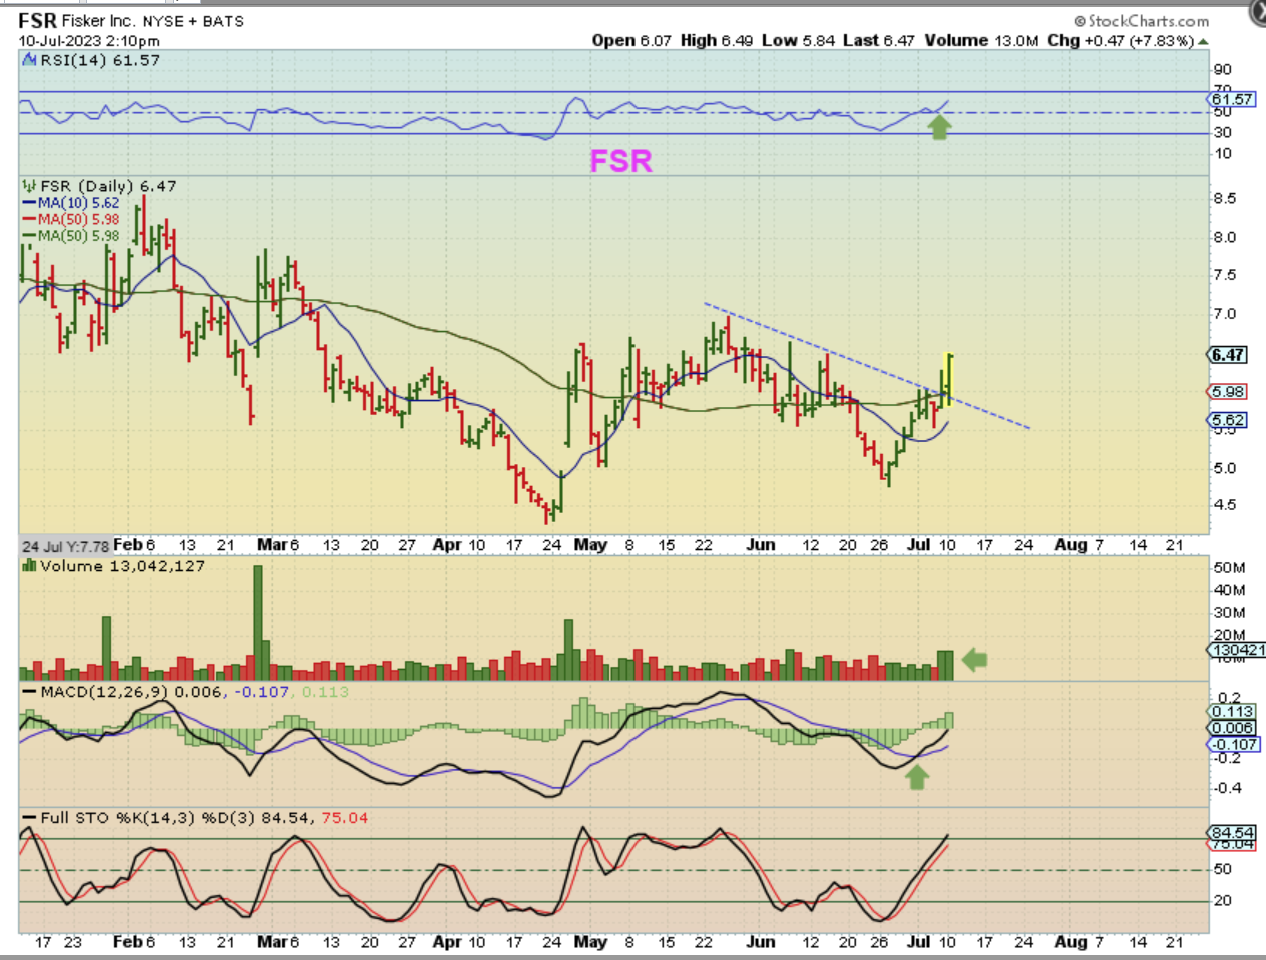Click the 'Volume 13.0M' value in header
Image resolution: width=1266 pixels, height=960 pixels.
981,41
